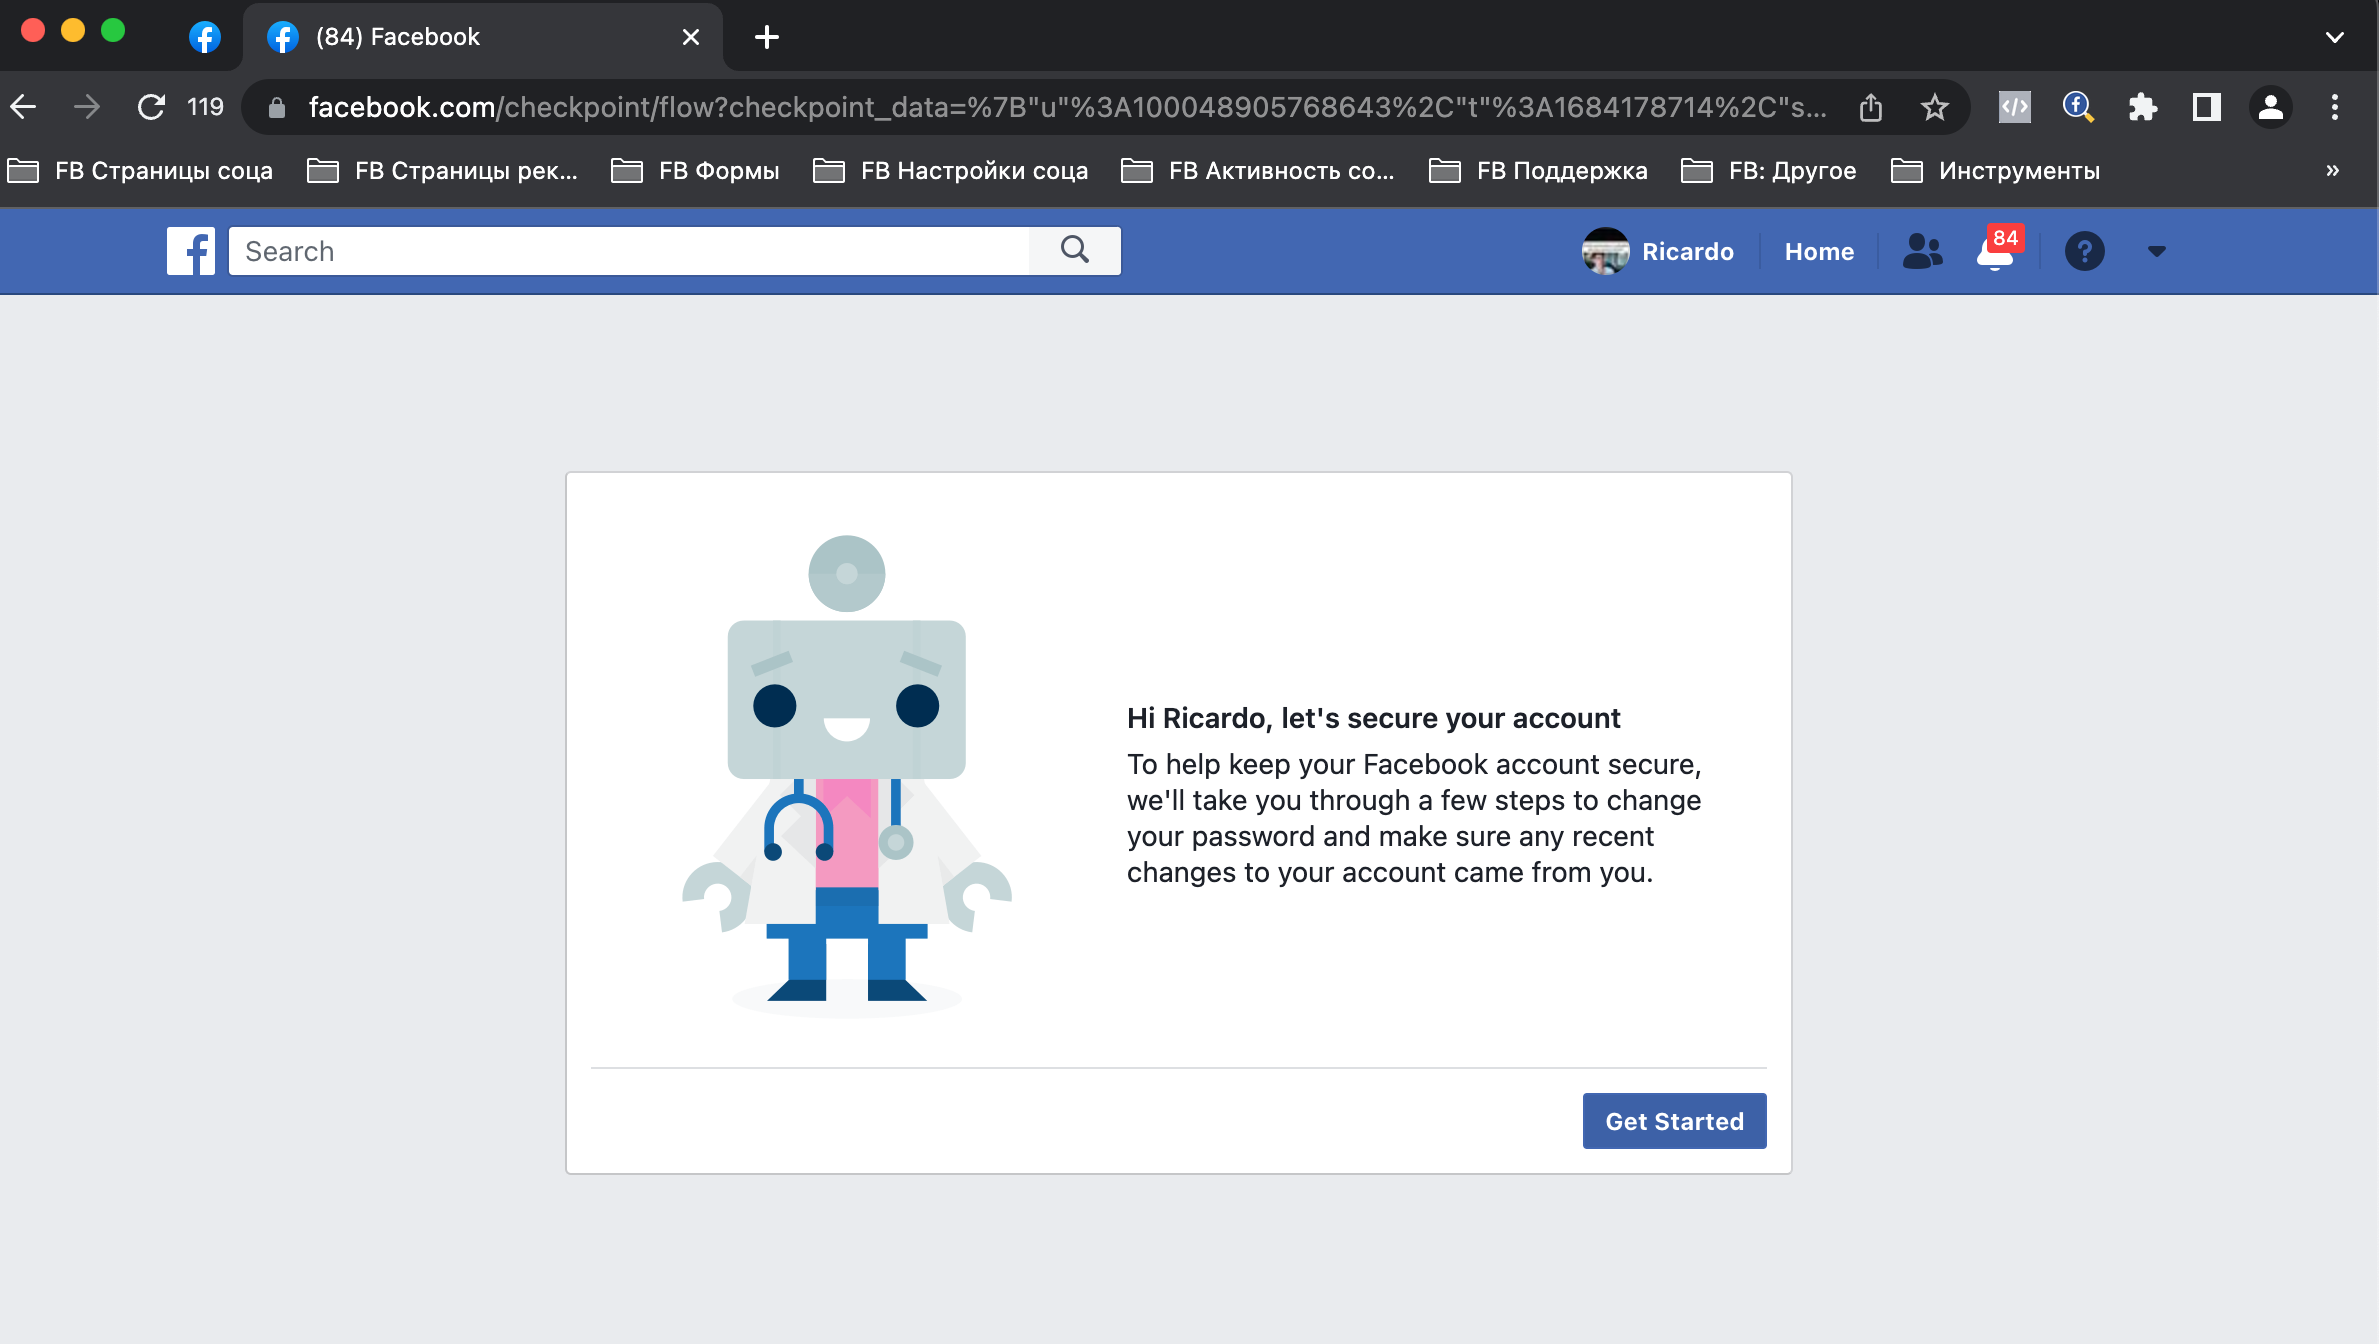Click the lock icon in the address bar
This screenshot has height=1344, width=2379.
pyautogui.click(x=277, y=107)
